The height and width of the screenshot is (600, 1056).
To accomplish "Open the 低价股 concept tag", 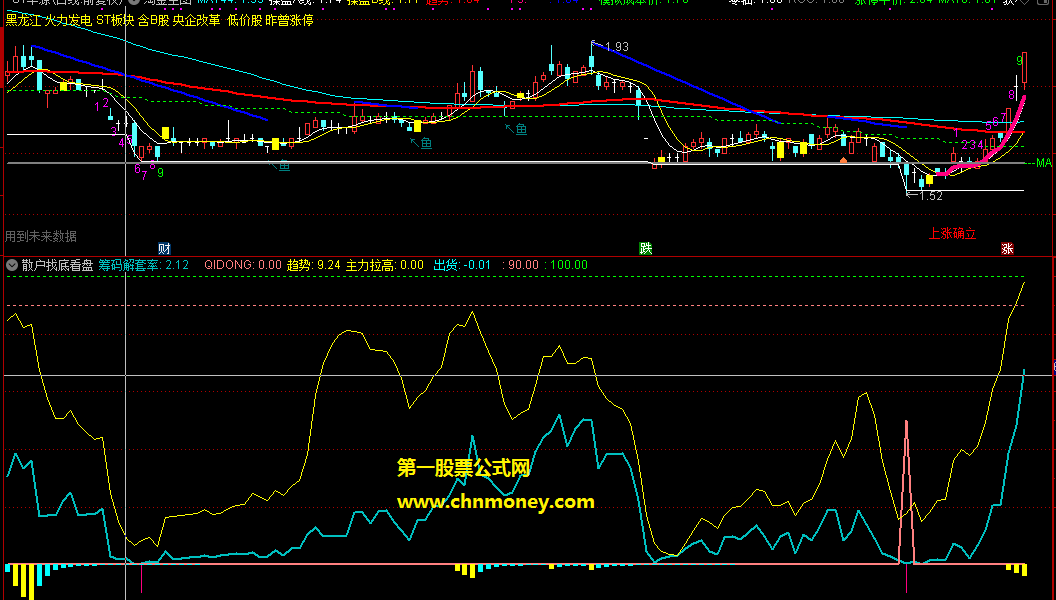I will 244,20.
